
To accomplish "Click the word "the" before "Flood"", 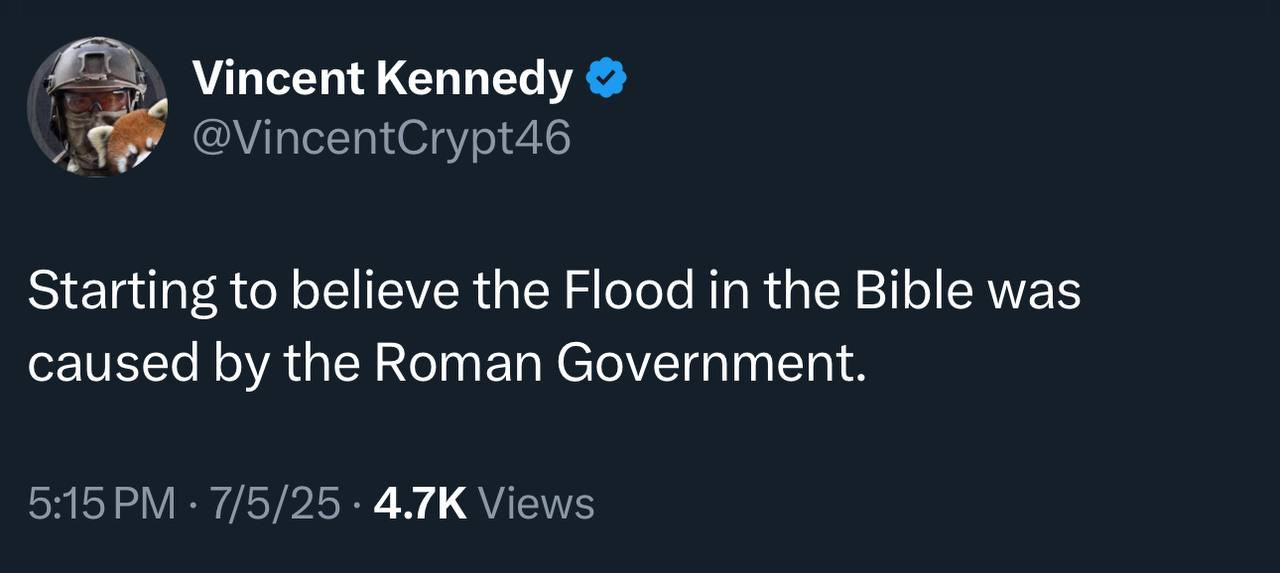I will 512,292.
